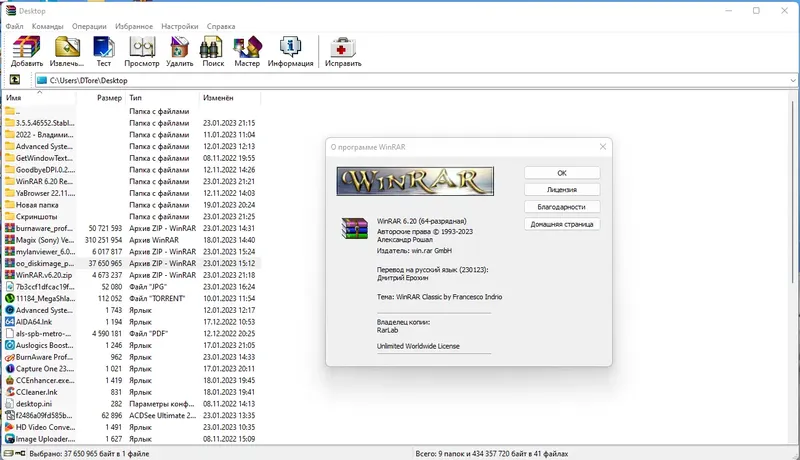Screen dimensions: 800x460
Task: Click the WinRAR books icon in About dialog
Action: (x=355, y=228)
